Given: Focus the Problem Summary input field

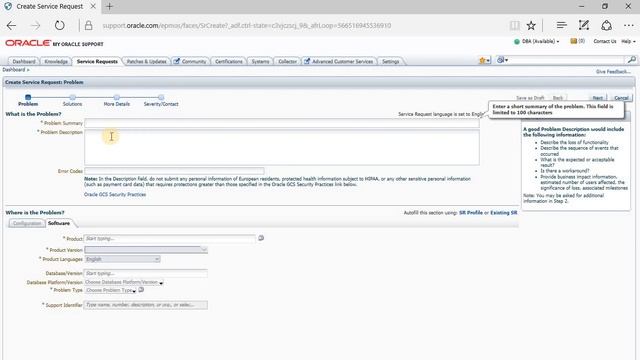Looking at the screenshot, I should [x=282, y=123].
